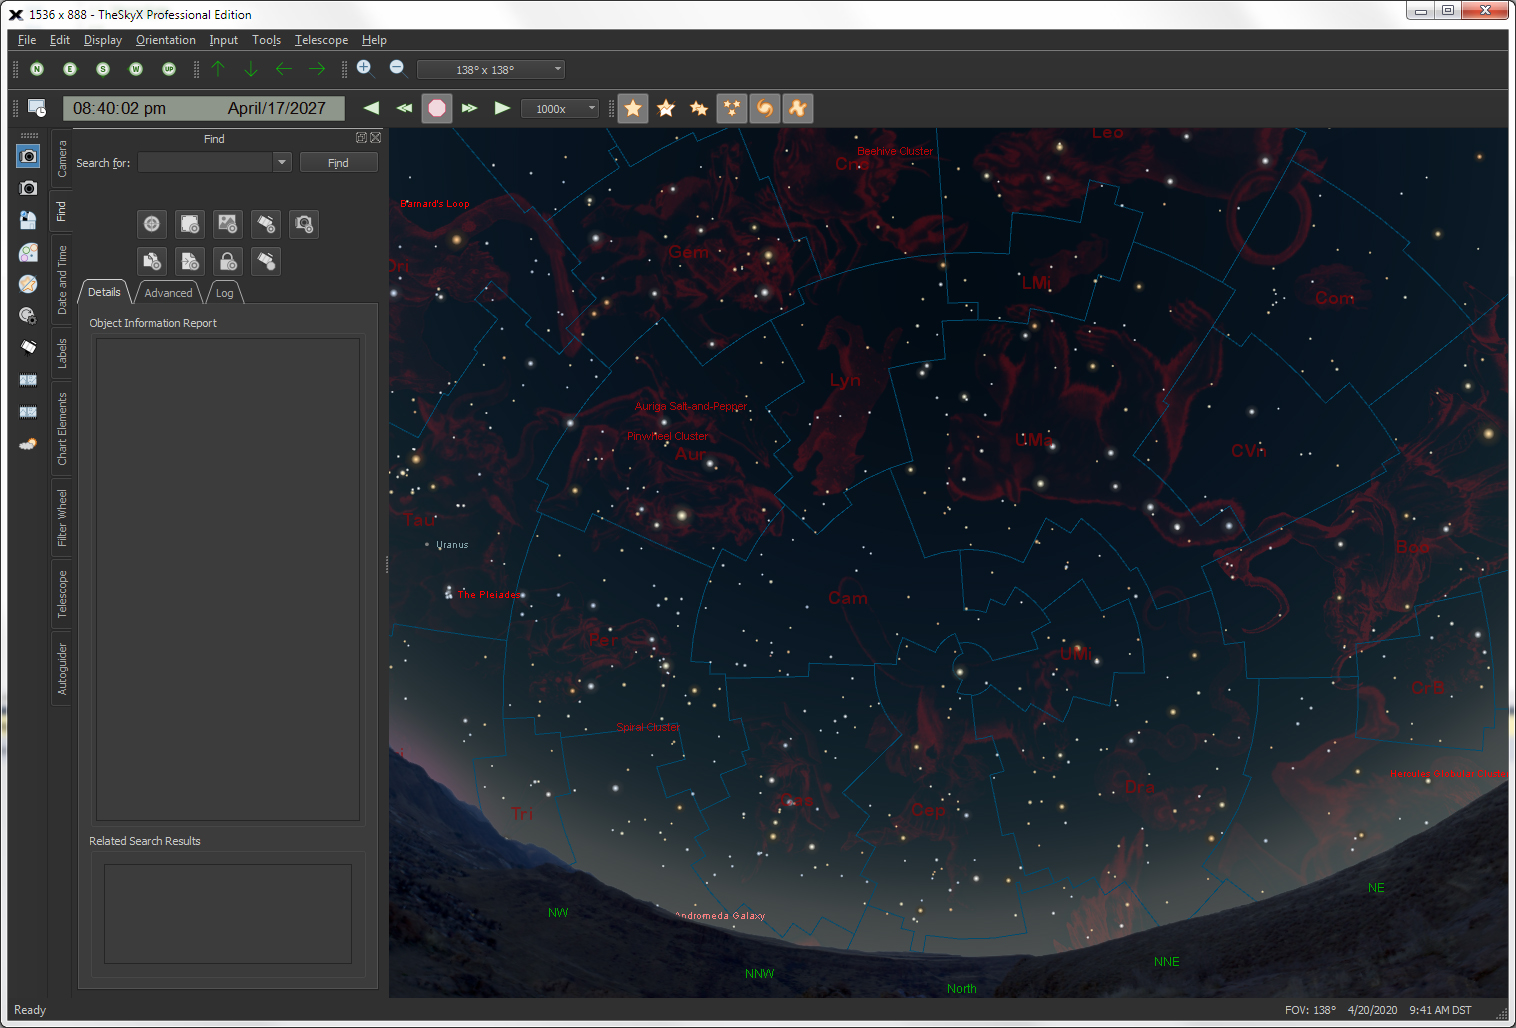Click the colored circles chart icon in sidebar

28,252
